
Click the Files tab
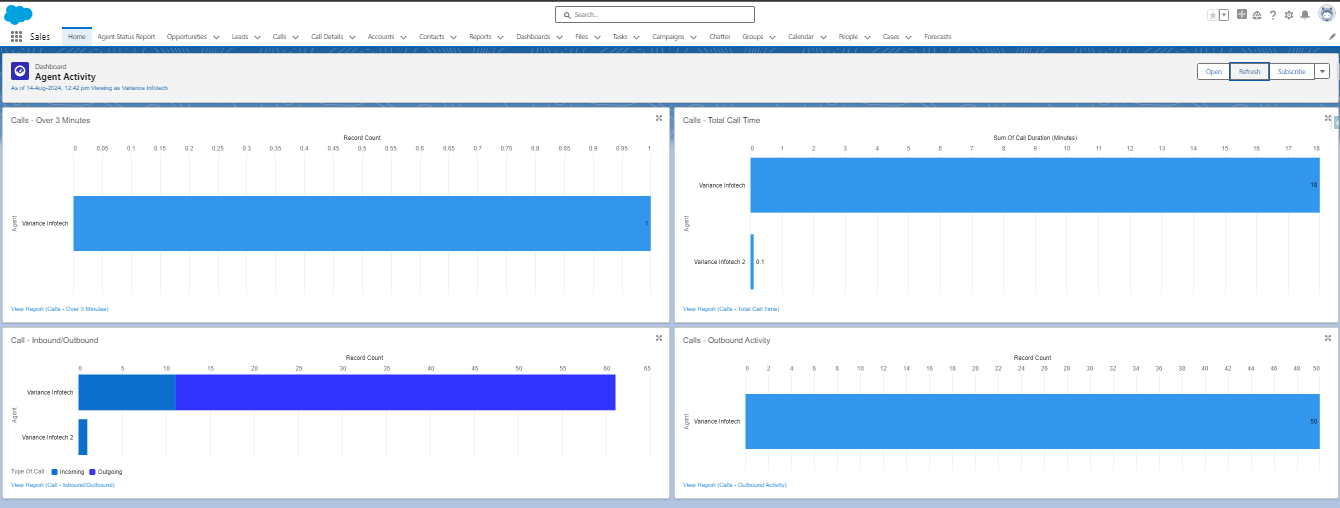point(581,36)
